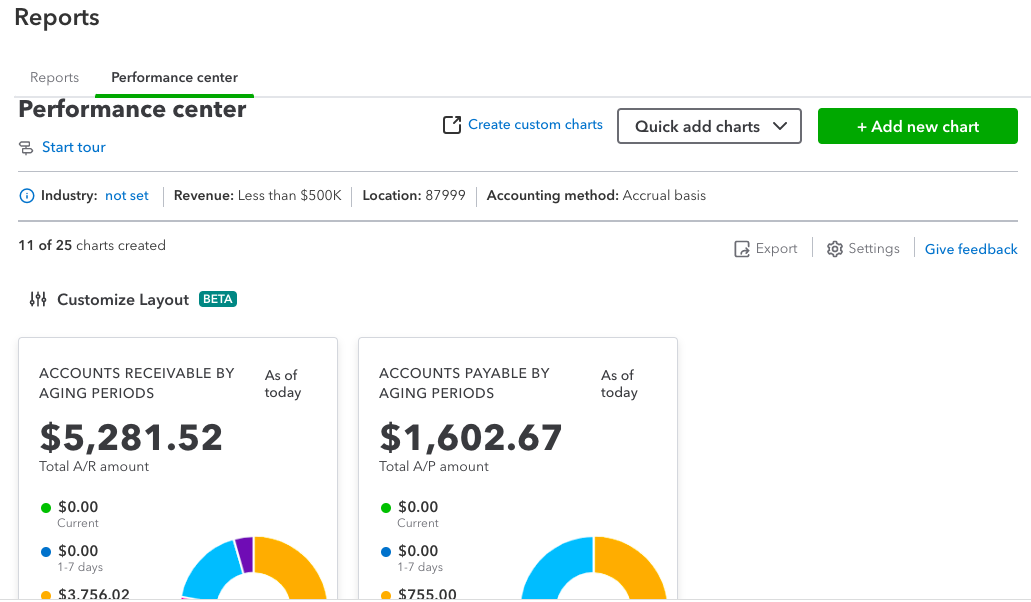The width and height of the screenshot is (1031, 602).
Task: Click the light blue segment of A/R donut
Action: pyautogui.click(x=212, y=569)
